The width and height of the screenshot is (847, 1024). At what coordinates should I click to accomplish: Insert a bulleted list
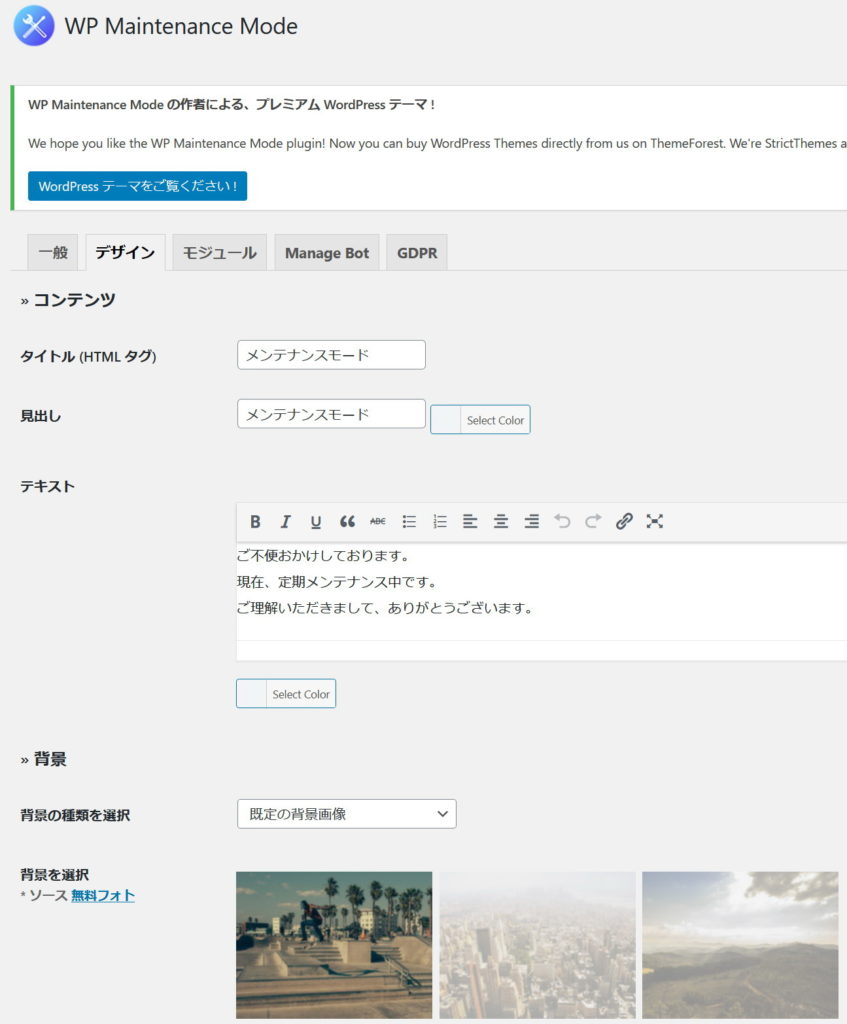409,521
